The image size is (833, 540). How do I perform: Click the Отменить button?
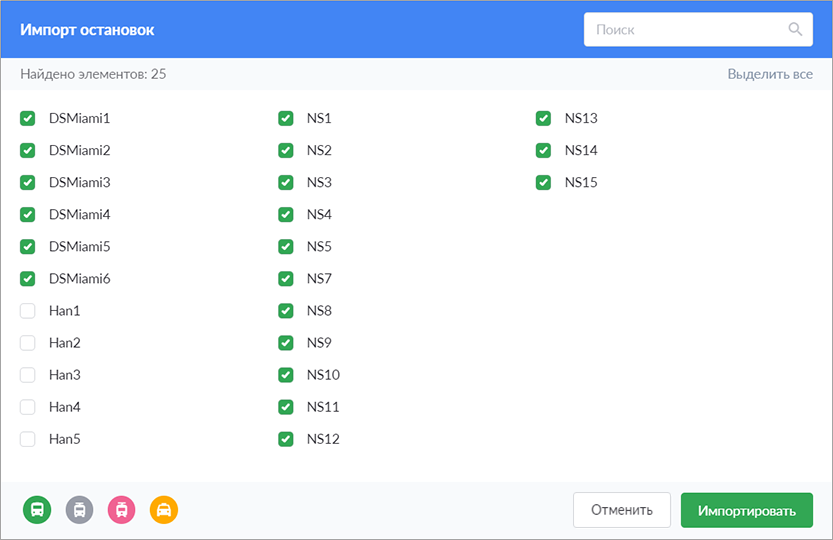622,510
